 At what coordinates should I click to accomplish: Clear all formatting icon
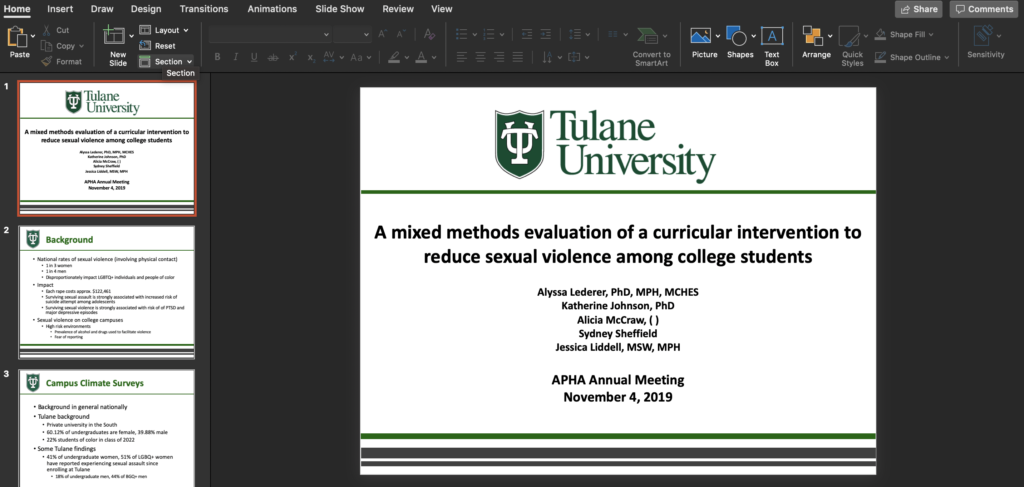429,34
